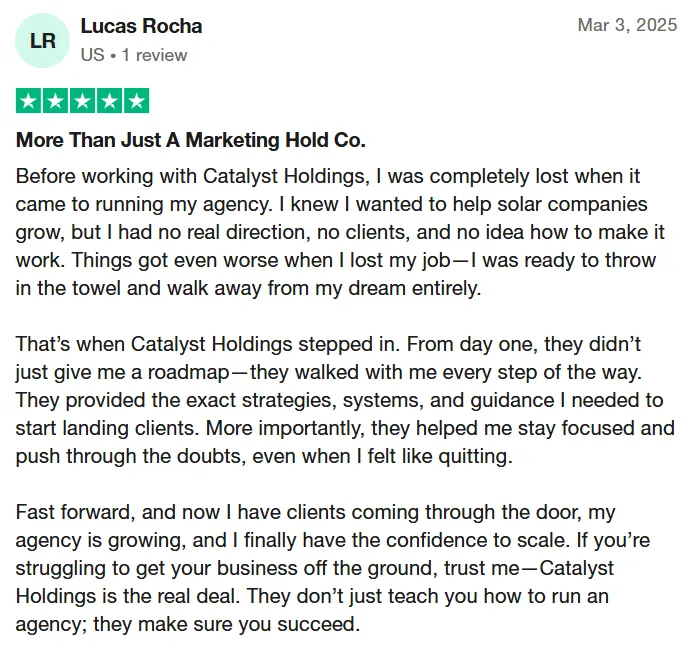The image size is (697, 655).
Task: Click the paragraph starting 'Fast forward'
Action: click(x=333, y=568)
